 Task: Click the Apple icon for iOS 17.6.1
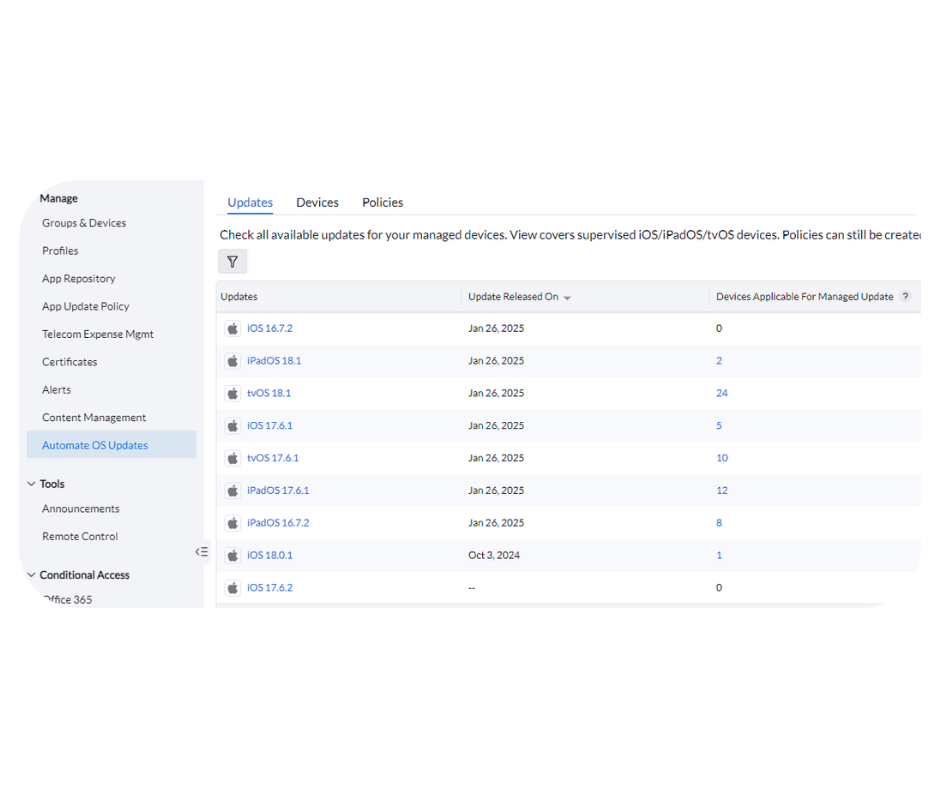pyautogui.click(x=233, y=426)
